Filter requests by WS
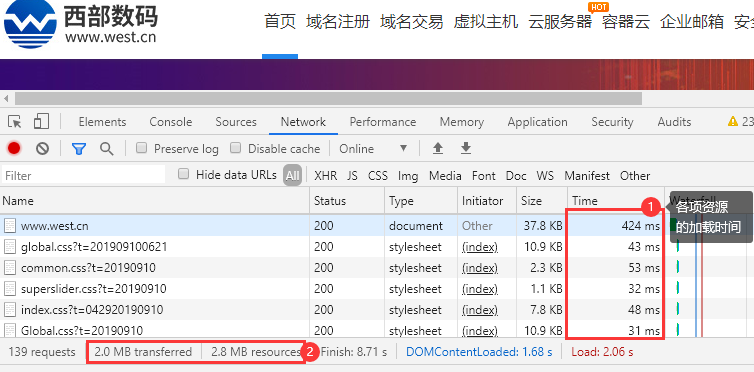The height and width of the screenshot is (372, 754). click(x=545, y=176)
